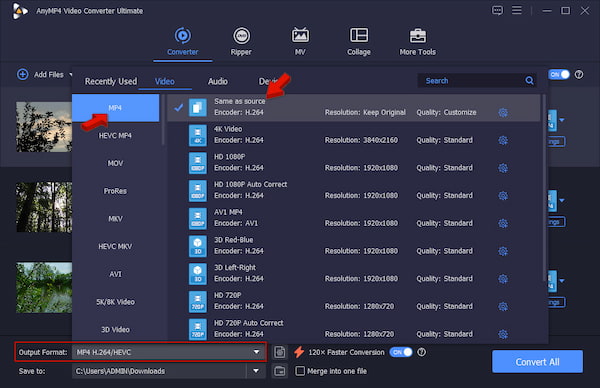Toggle the ON switch at top right
This screenshot has height=388, width=600.
coord(559,74)
